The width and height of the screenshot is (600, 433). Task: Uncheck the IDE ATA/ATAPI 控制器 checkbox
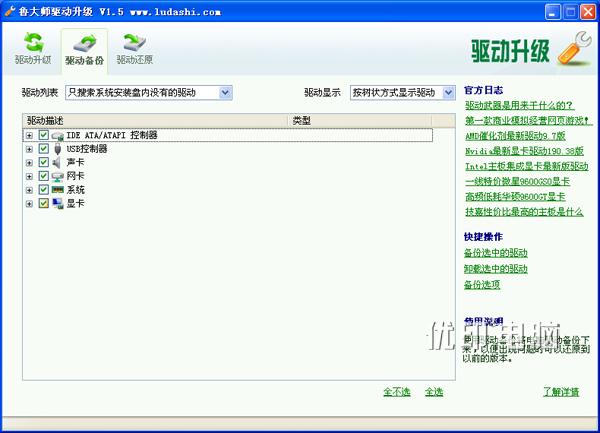(44, 135)
